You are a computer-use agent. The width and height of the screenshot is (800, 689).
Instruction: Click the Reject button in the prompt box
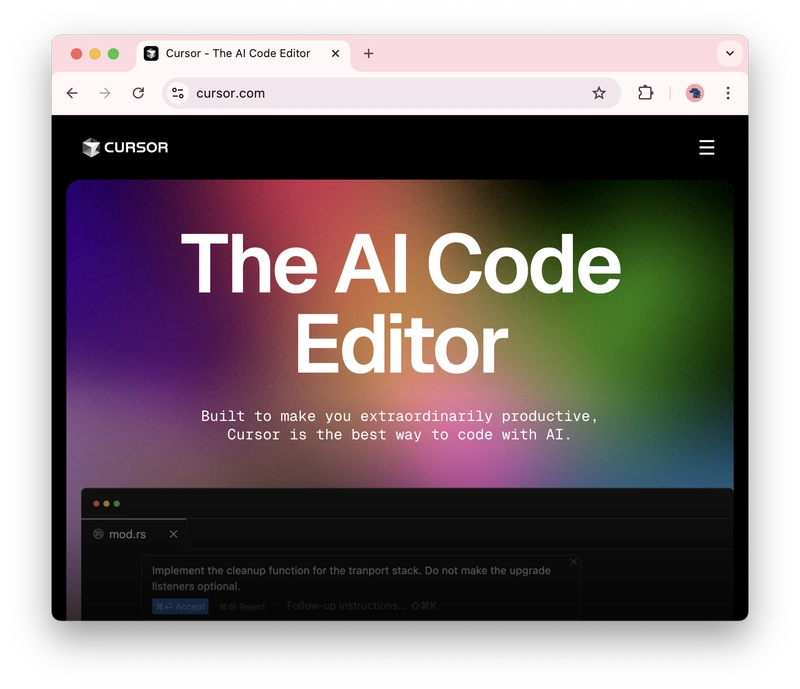tap(242, 606)
